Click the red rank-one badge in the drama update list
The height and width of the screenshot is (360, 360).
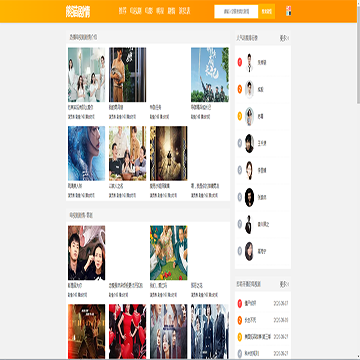point(240,304)
